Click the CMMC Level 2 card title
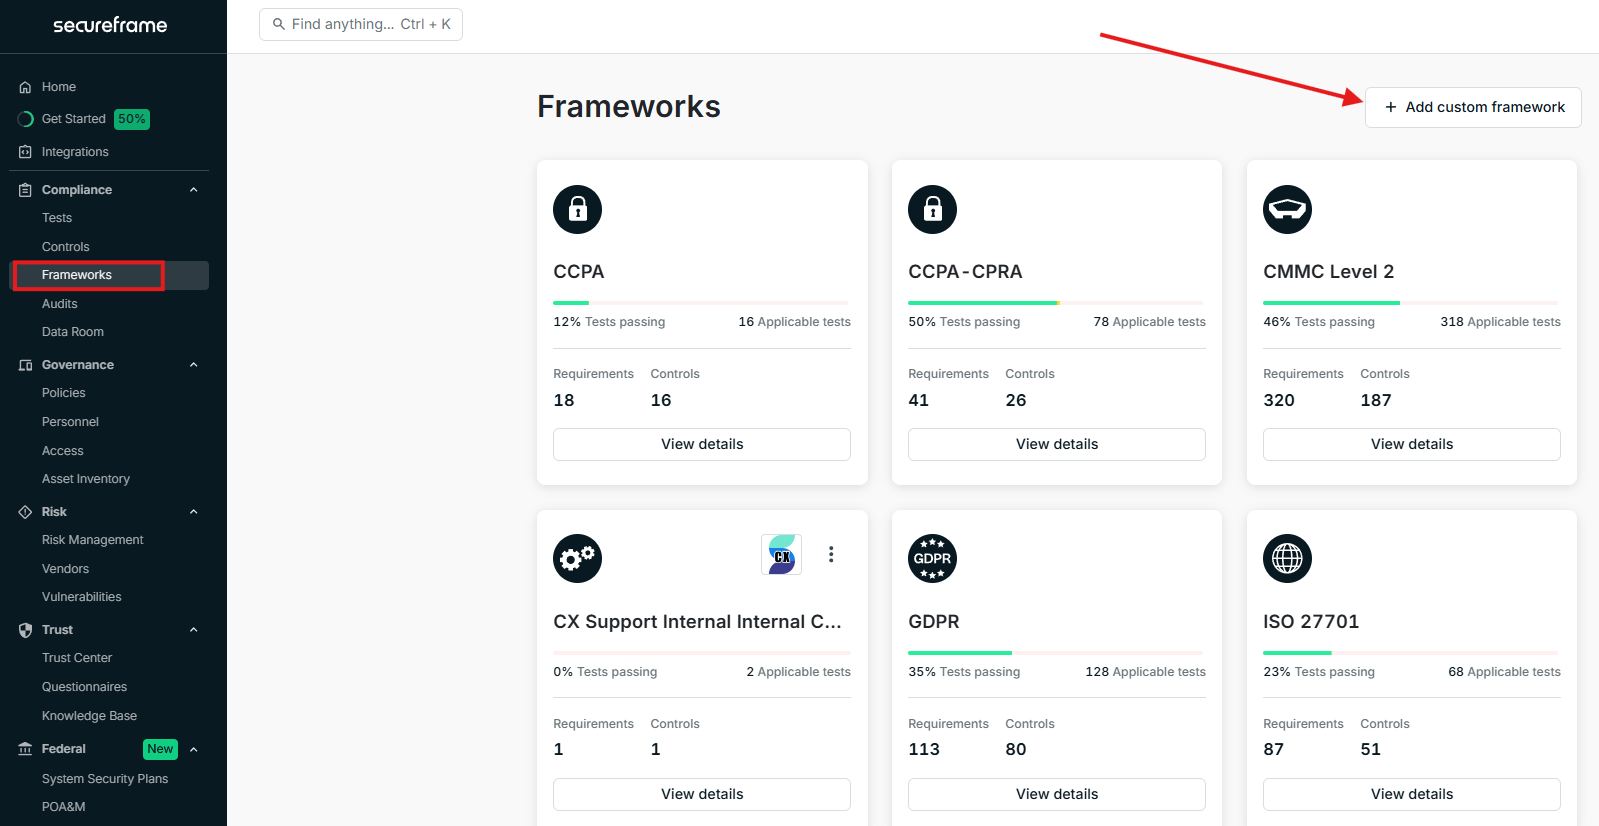 coord(1328,272)
